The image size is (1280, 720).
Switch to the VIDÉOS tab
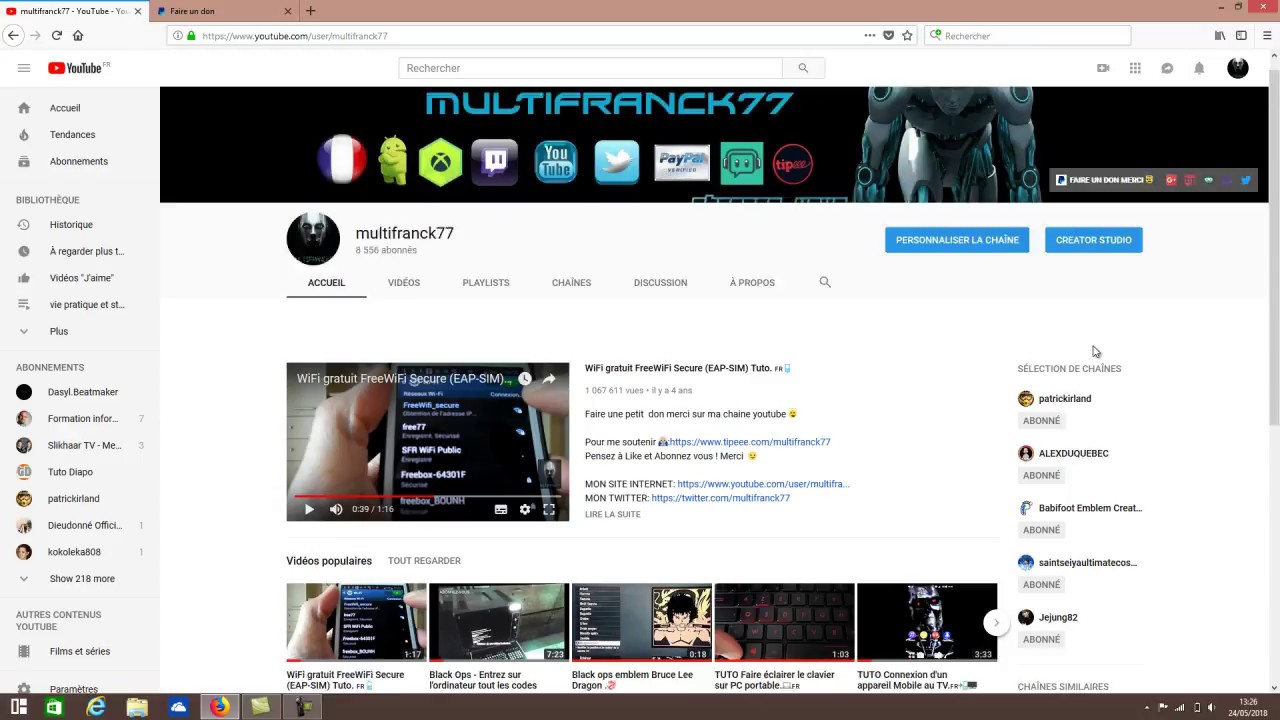pyautogui.click(x=404, y=282)
